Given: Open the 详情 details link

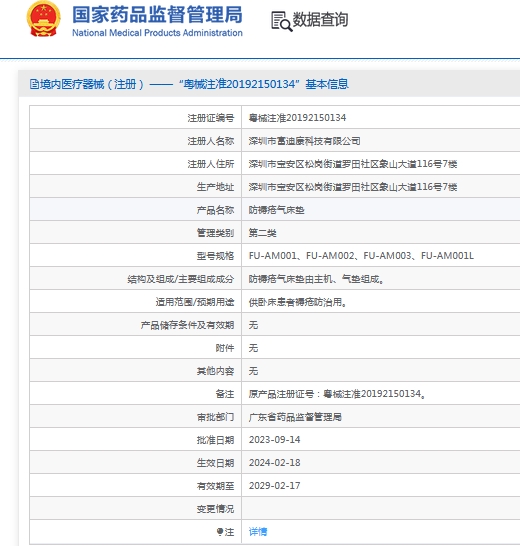Looking at the screenshot, I should (x=258, y=532).
